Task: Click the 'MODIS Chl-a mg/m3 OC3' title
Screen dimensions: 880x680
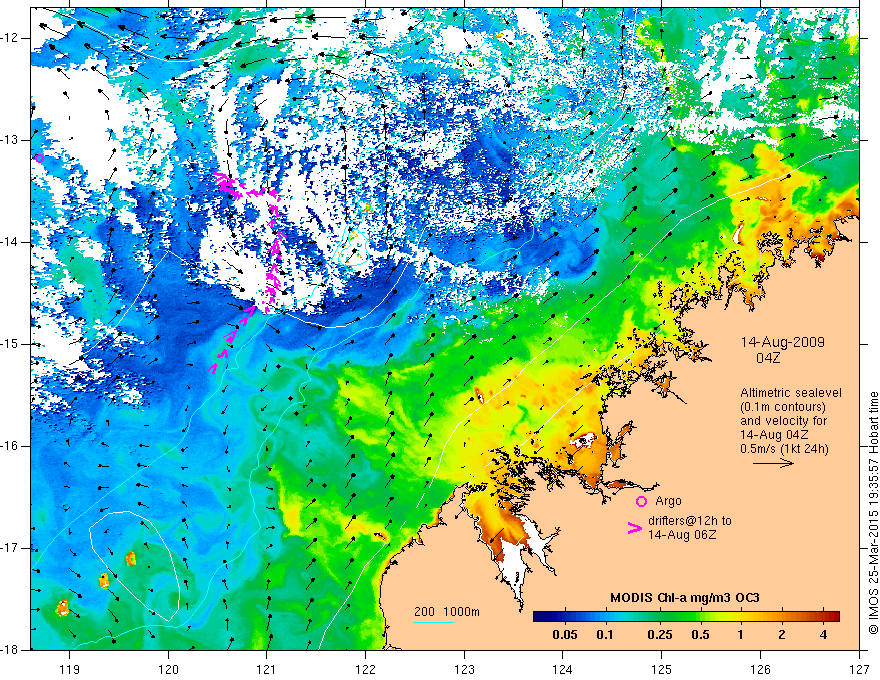Action: click(685, 598)
